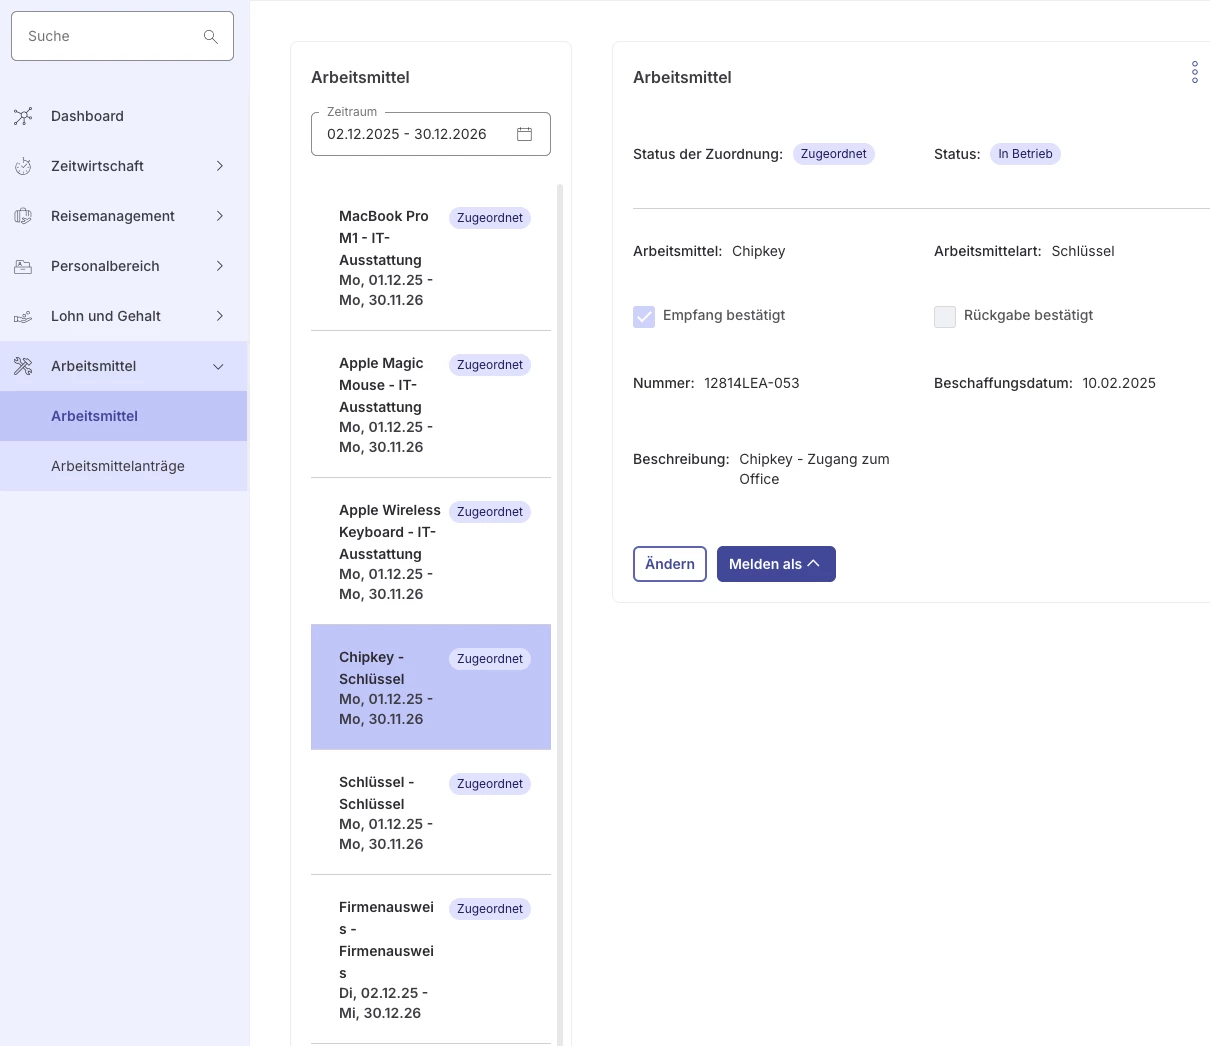Click the Suche search field
The width and height of the screenshot is (1210, 1046).
[x=122, y=36]
